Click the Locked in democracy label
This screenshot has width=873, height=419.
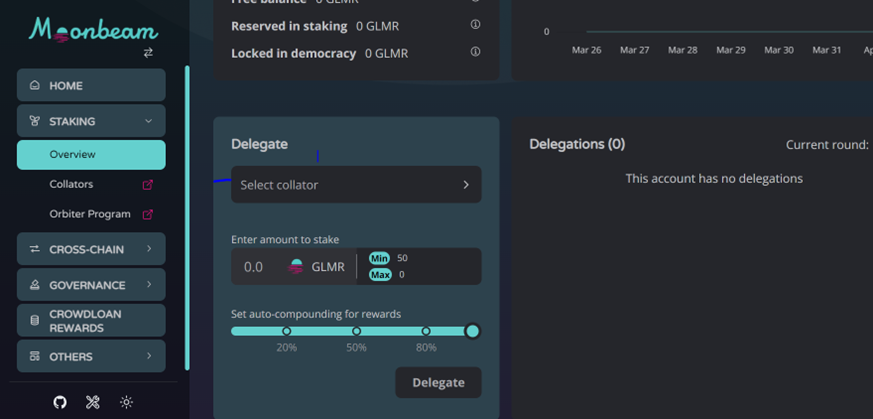pos(293,53)
